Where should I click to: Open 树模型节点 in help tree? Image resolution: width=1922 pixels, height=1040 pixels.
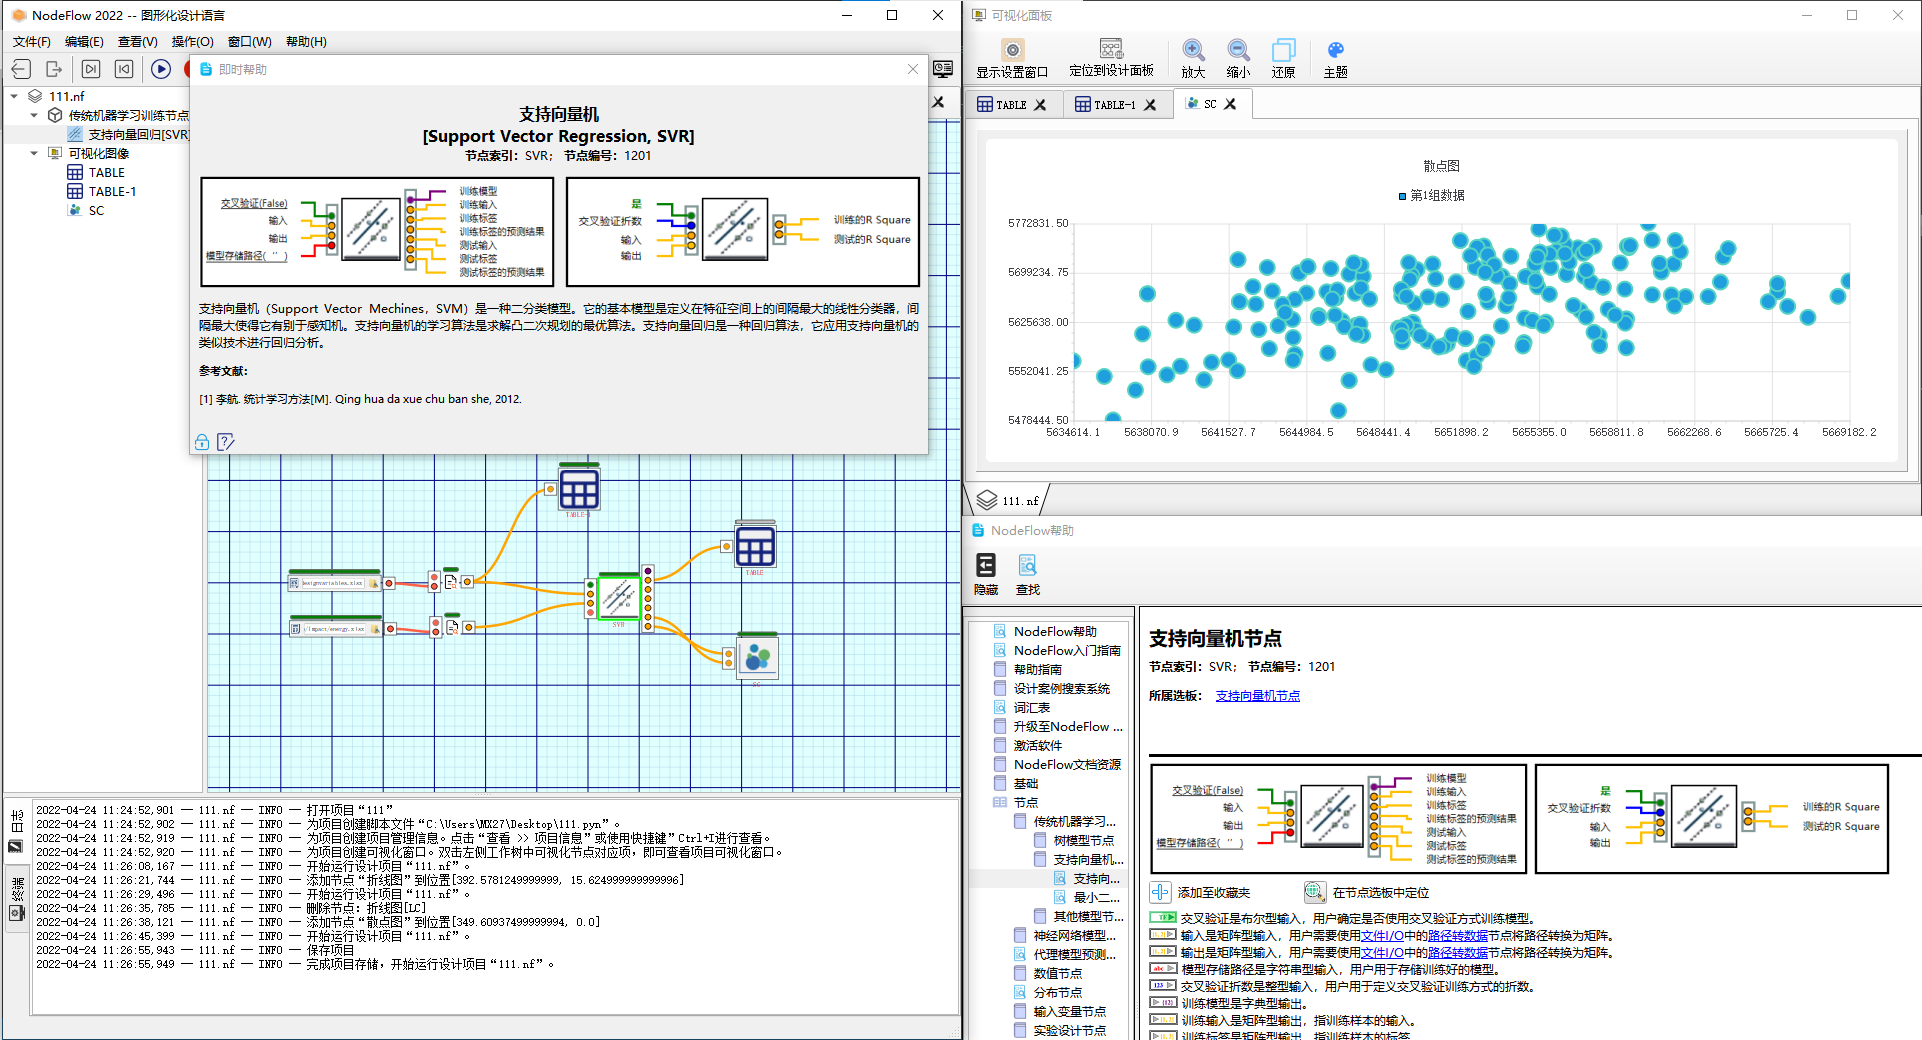(1074, 841)
